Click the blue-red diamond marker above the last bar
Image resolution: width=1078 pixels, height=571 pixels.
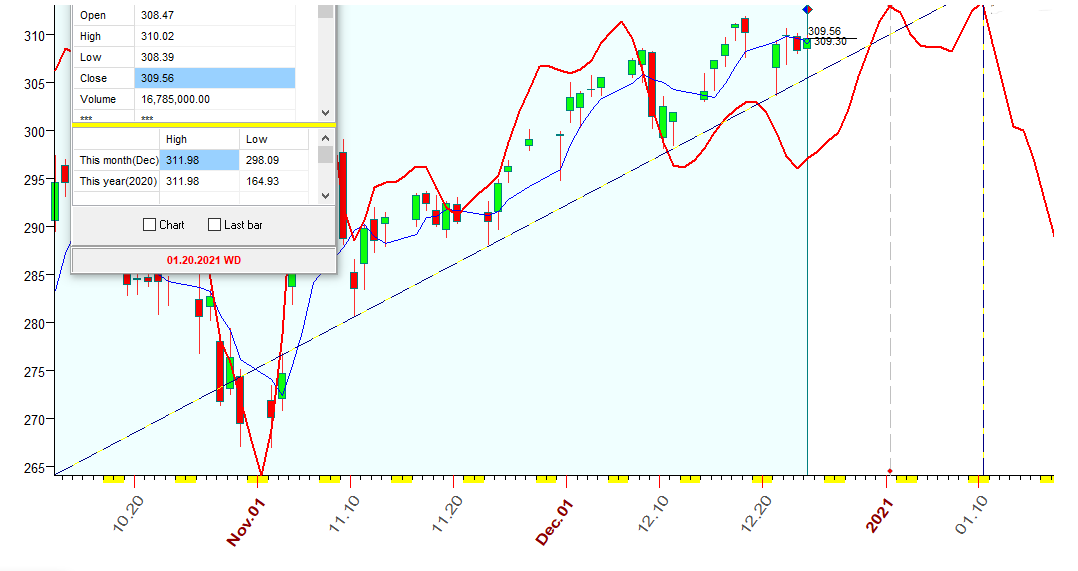[x=807, y=9]
